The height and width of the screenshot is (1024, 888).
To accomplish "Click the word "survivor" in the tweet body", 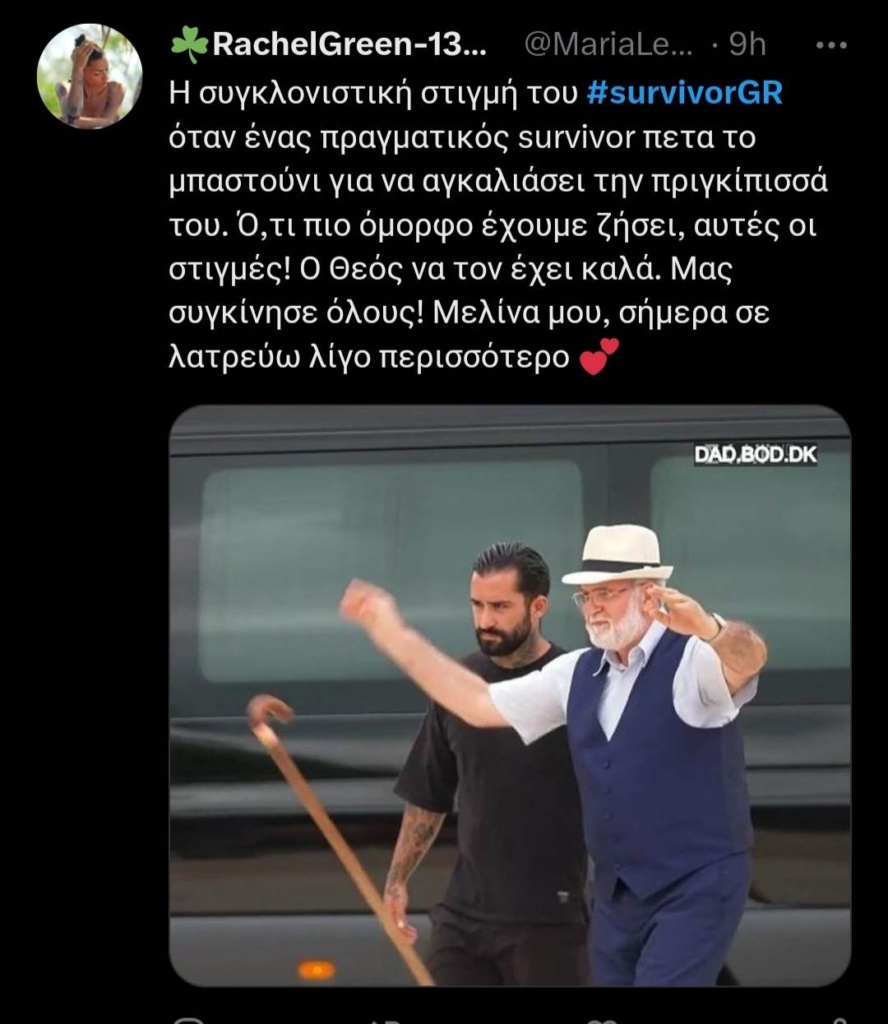I will [576, 137].
